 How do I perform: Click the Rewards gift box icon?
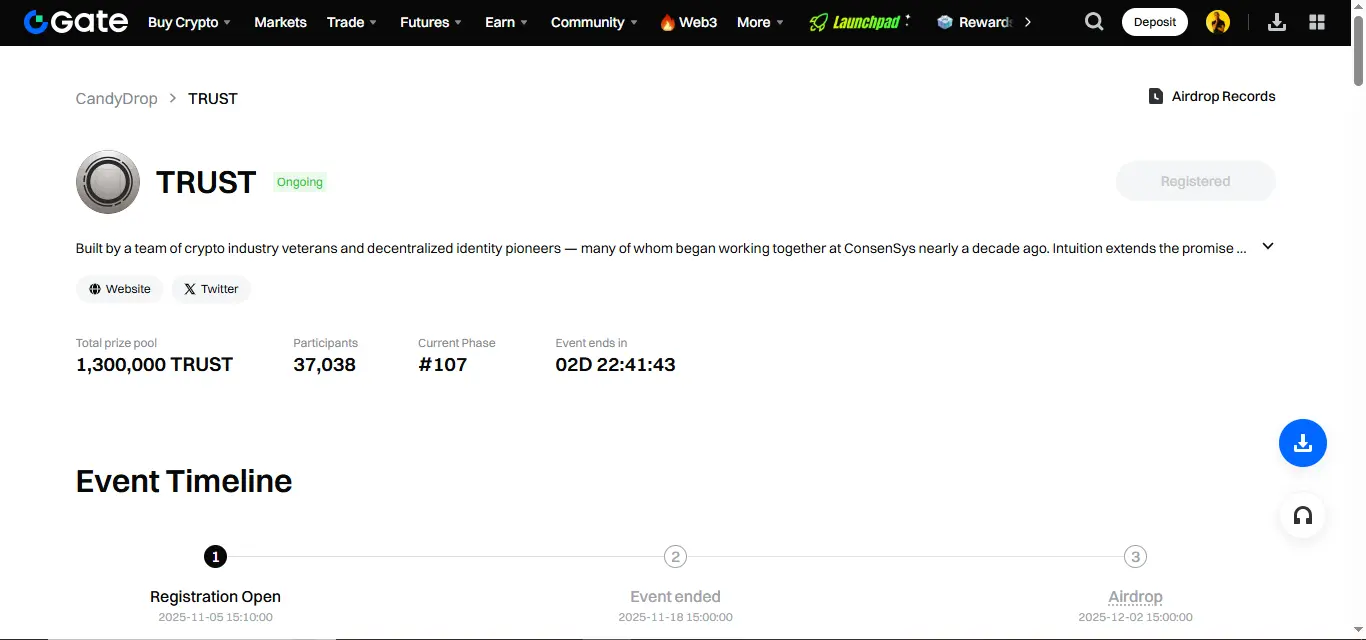pyautogui.click(x=945, y=22)
